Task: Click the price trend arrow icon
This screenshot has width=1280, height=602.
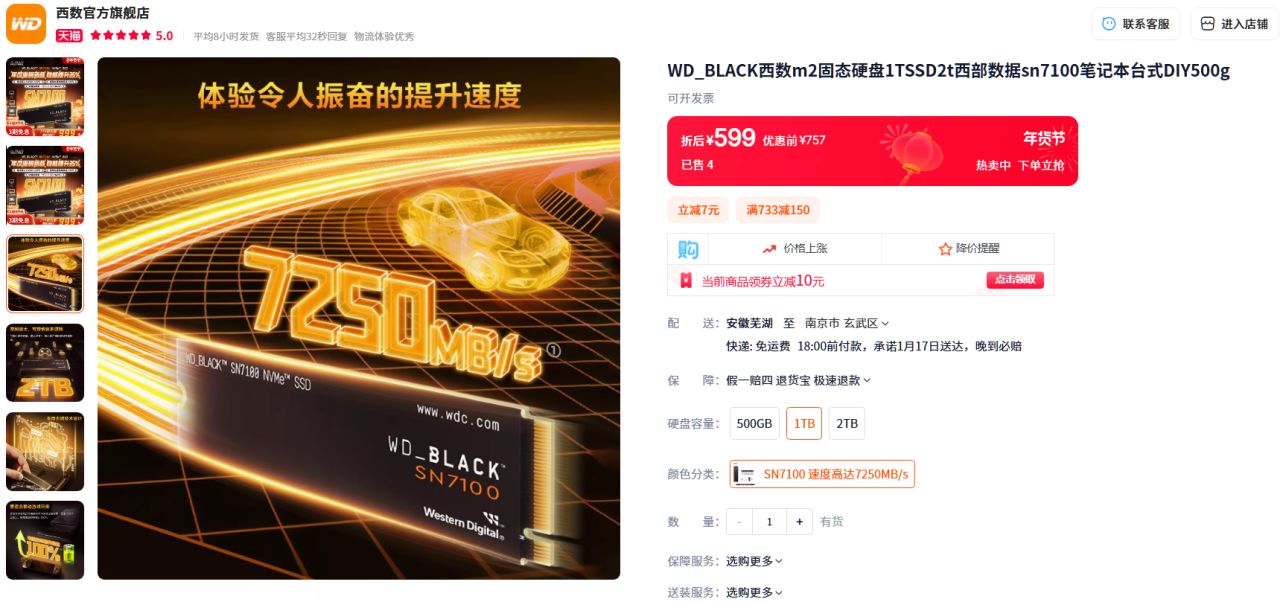Action: pos(769,248)
